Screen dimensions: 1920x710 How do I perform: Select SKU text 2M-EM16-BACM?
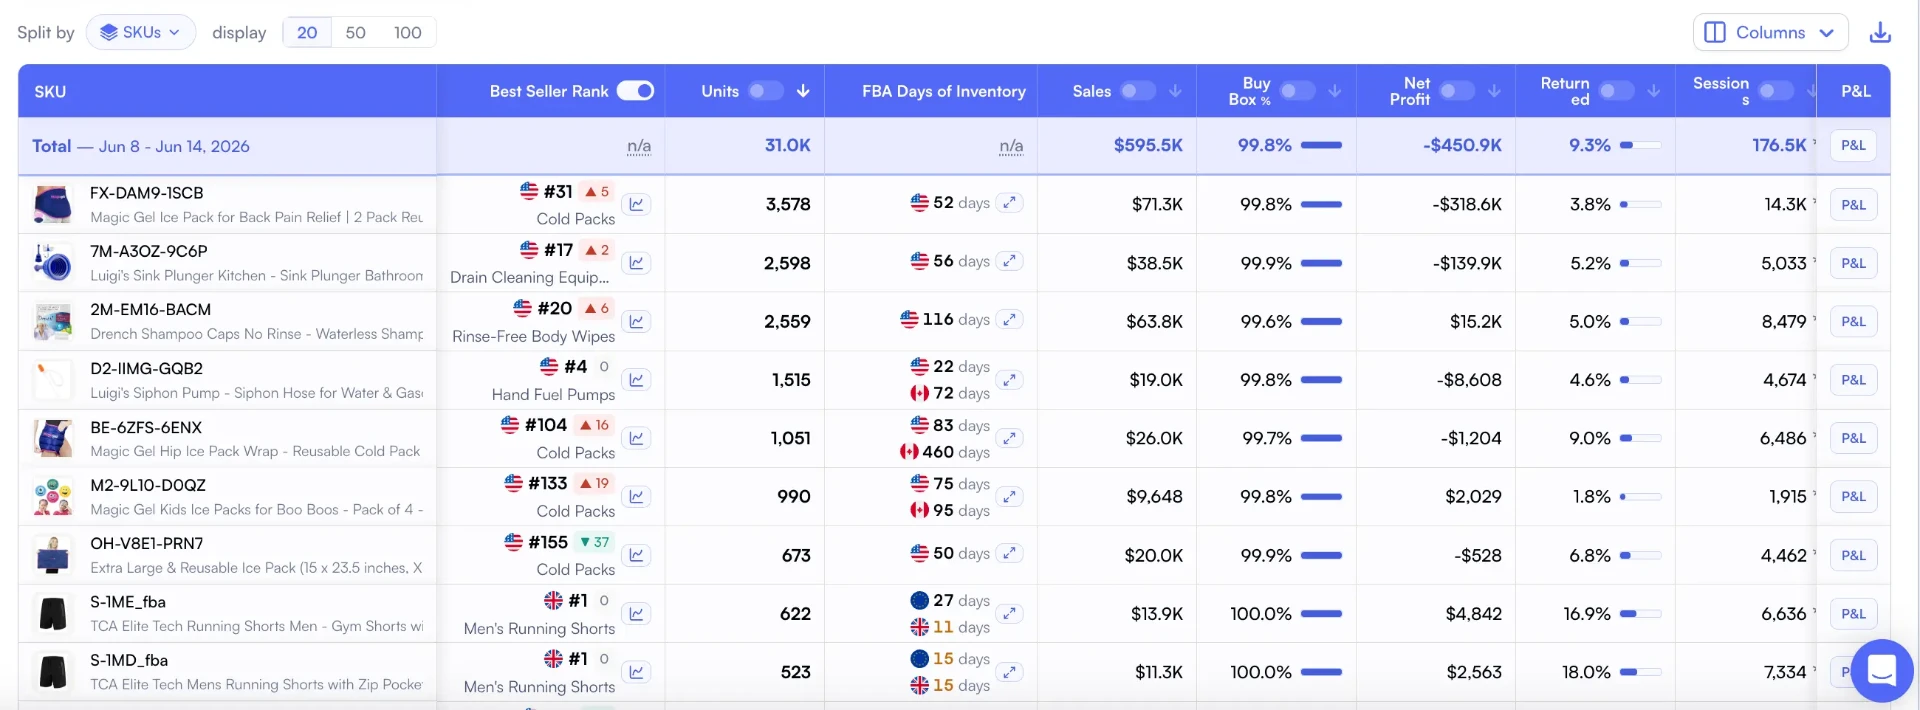(150, 309)
